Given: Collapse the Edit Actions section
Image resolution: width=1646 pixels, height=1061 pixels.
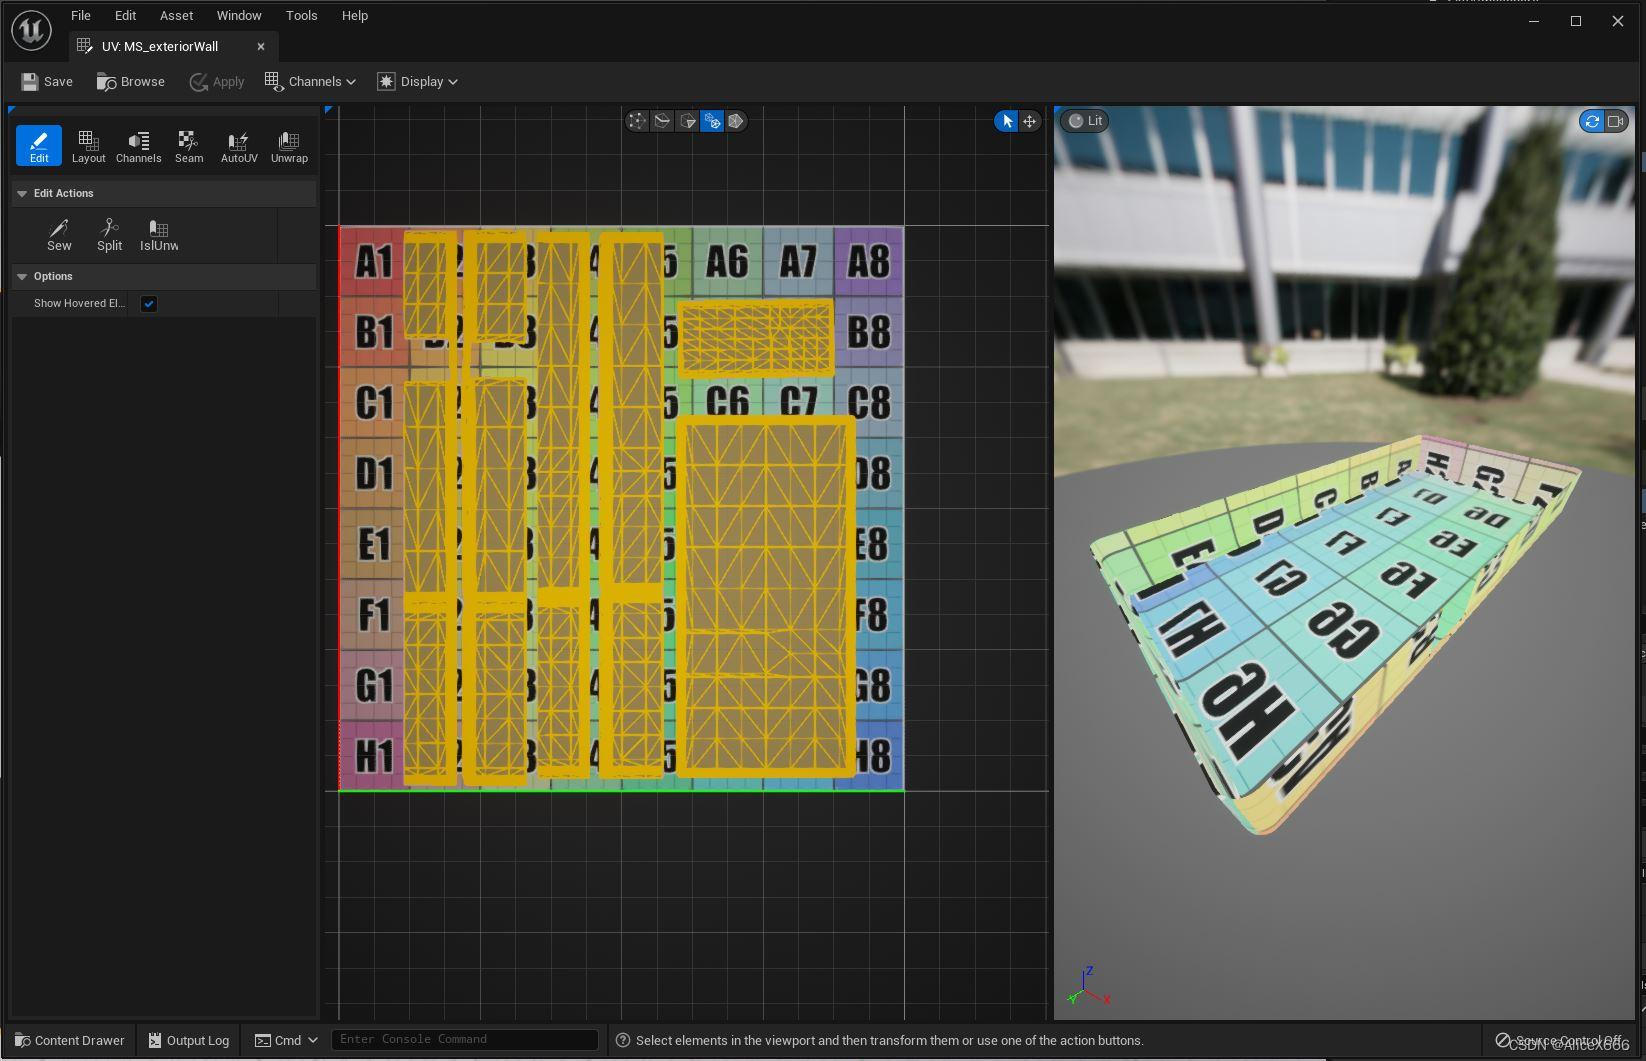Looking at the screenshot, I should (22, 193).
